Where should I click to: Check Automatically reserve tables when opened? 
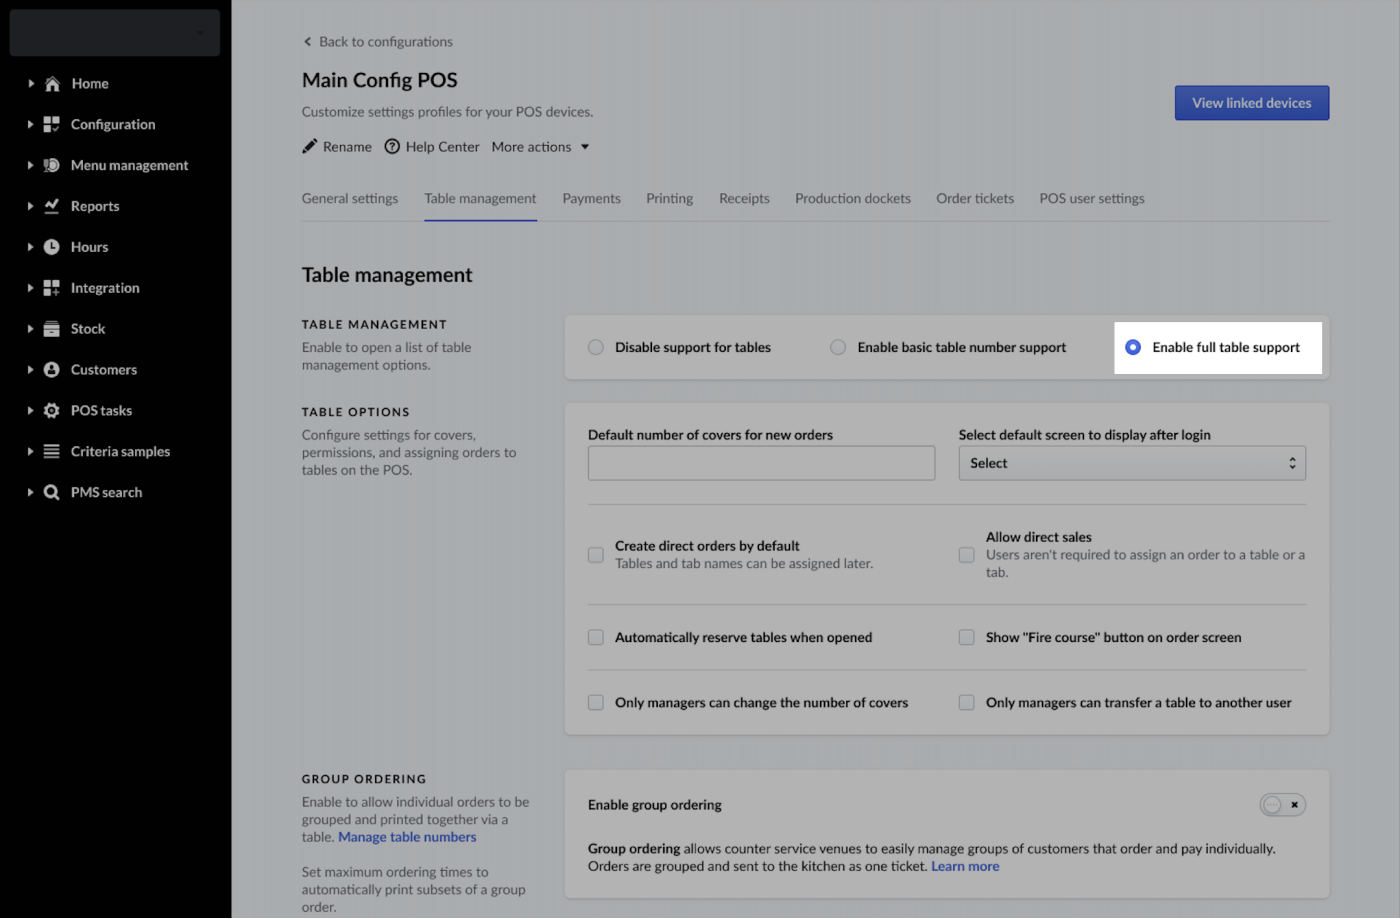[596, 638]
